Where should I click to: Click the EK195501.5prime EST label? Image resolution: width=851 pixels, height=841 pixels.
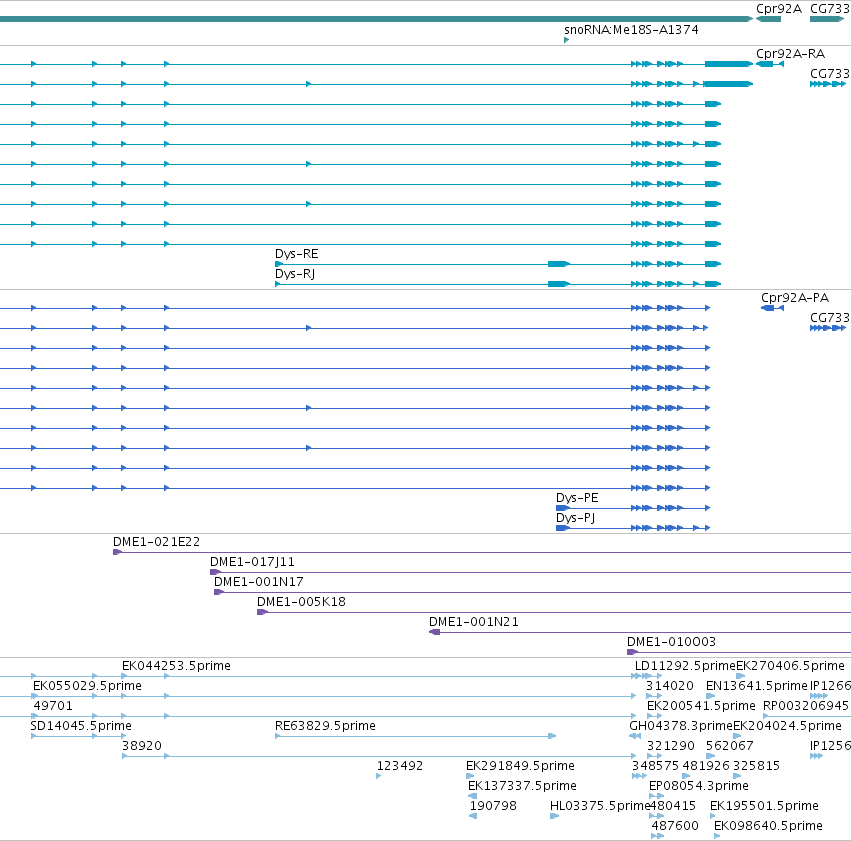click(x=764, y=806)
